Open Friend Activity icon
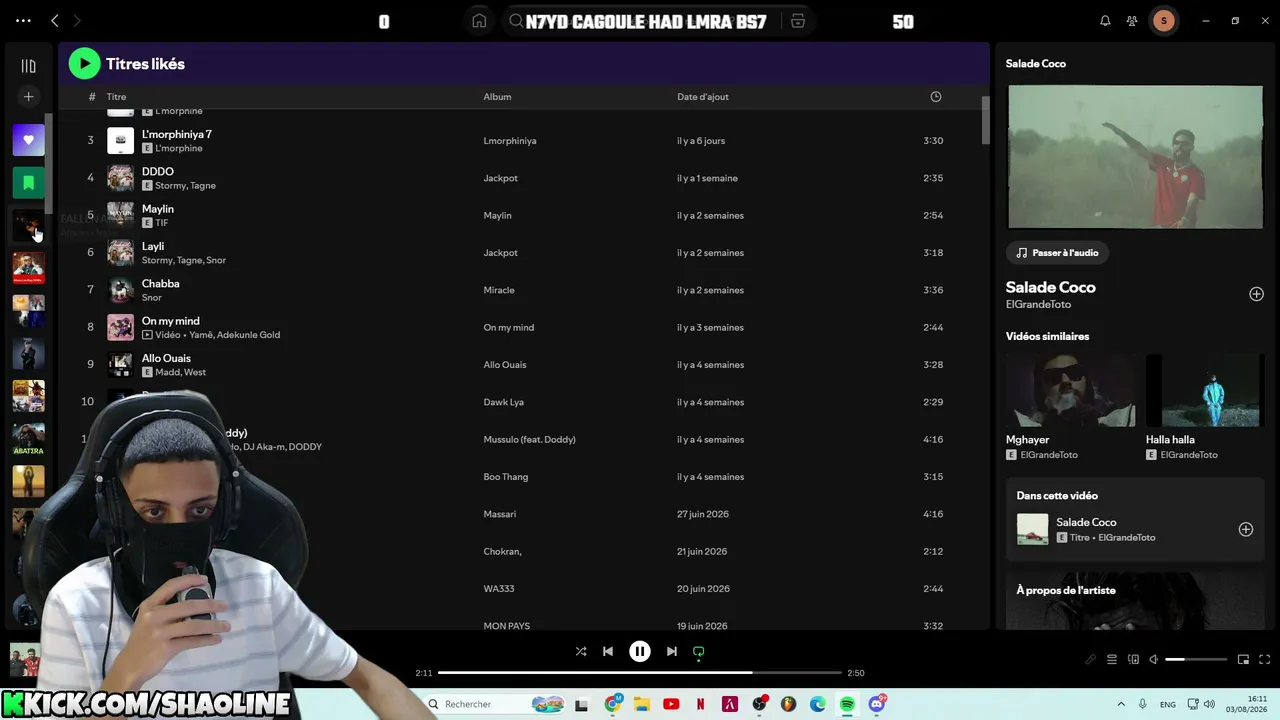The image size is (1280, 720). click(x=1132, y=21)
